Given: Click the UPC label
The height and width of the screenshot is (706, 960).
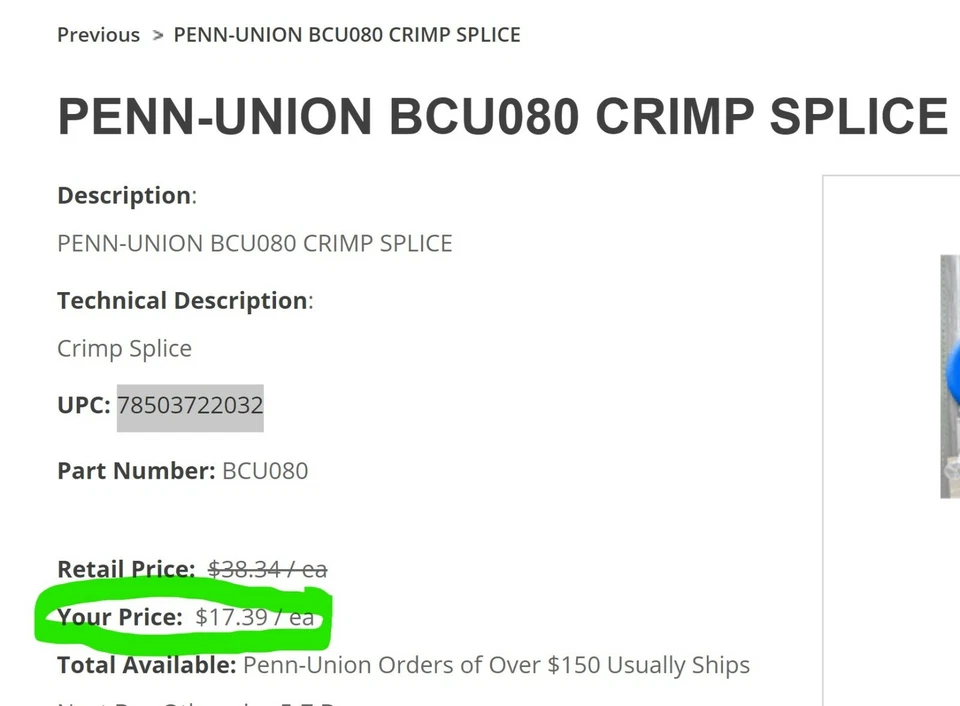Looking at the screenshot, I should (83, 405).
